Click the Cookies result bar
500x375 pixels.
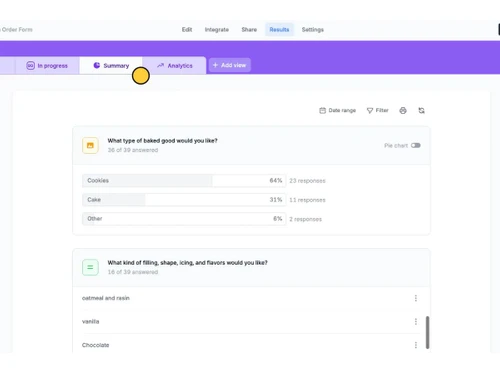click(184, 180)
